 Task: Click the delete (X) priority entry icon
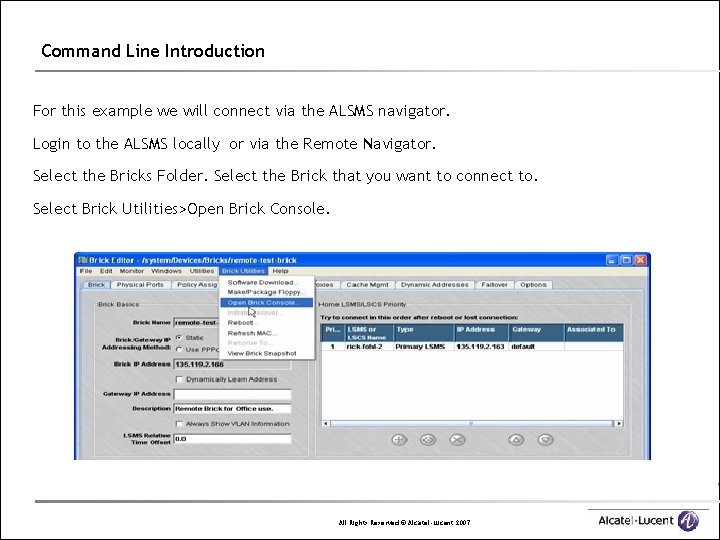point(457,439)
